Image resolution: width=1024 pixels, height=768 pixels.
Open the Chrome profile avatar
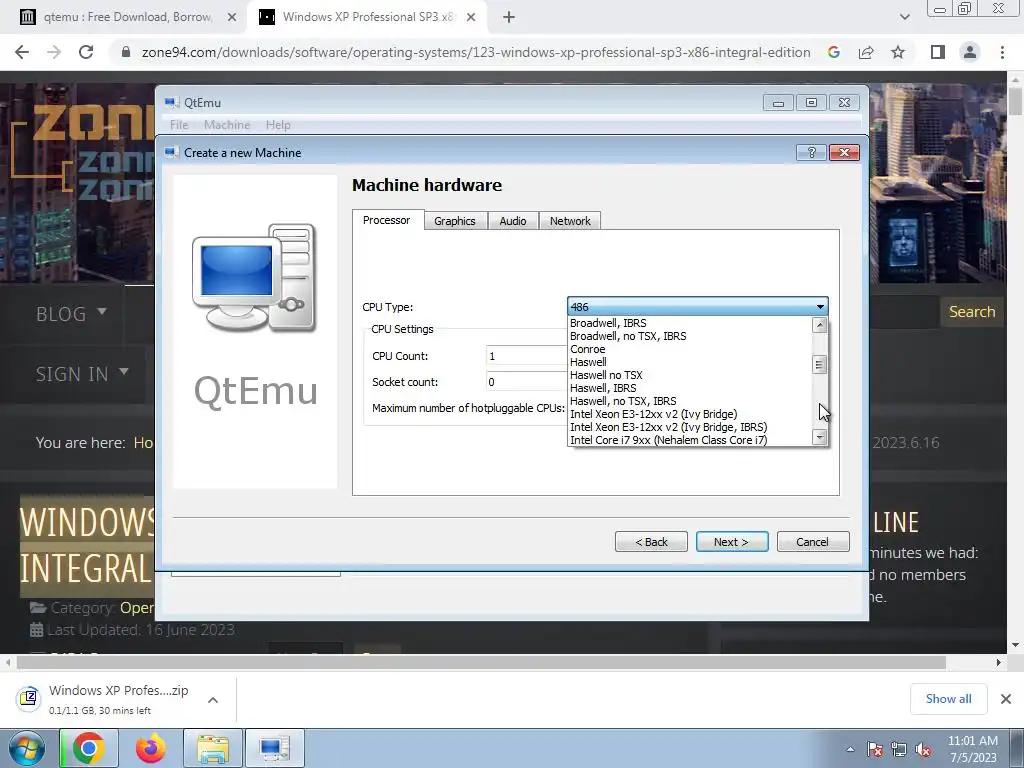970,52
